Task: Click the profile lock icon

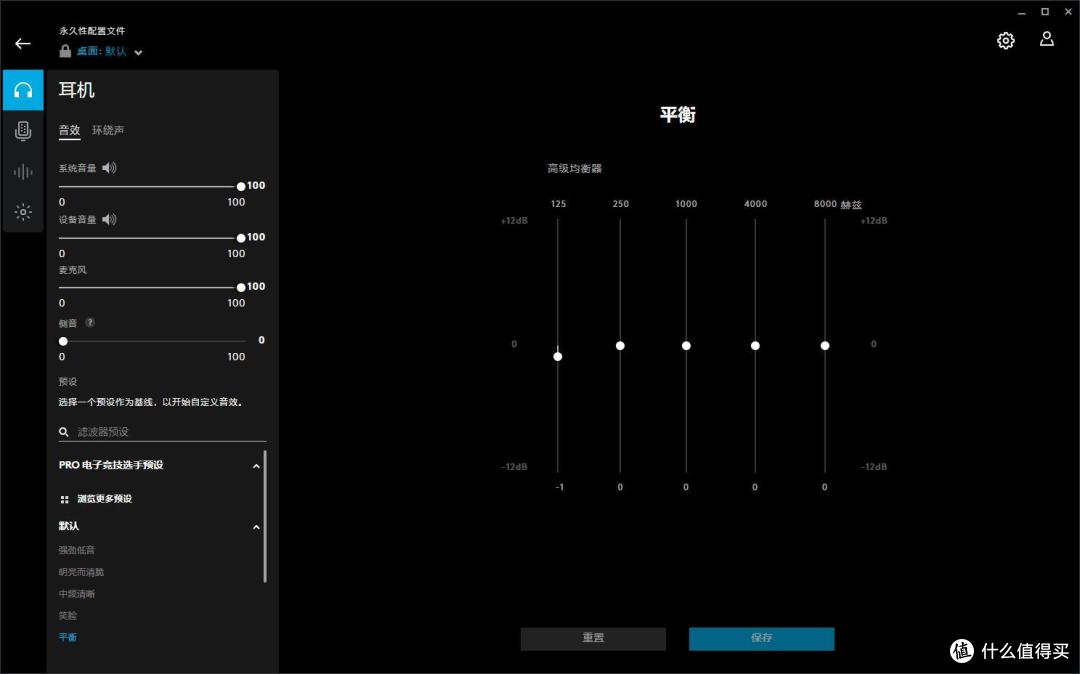Action: [x=65, y=51]
